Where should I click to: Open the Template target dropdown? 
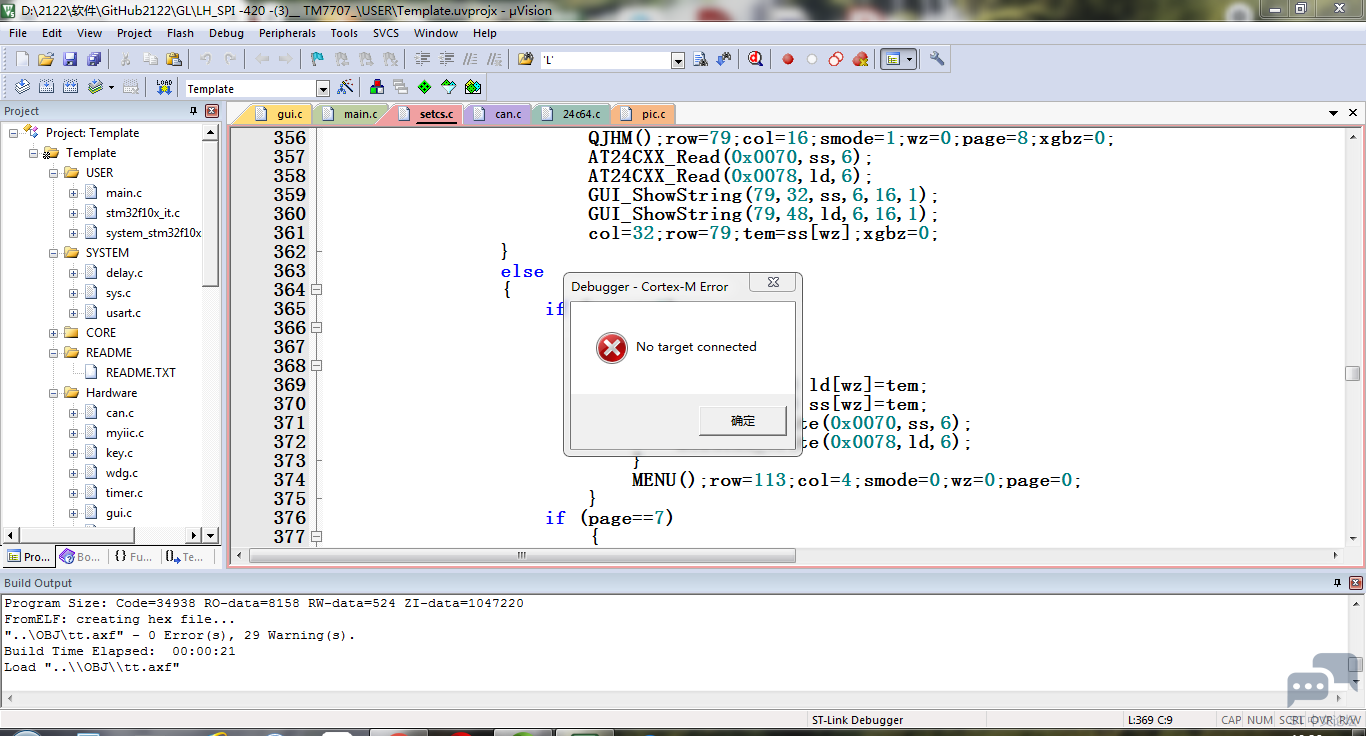coord(322,89)
